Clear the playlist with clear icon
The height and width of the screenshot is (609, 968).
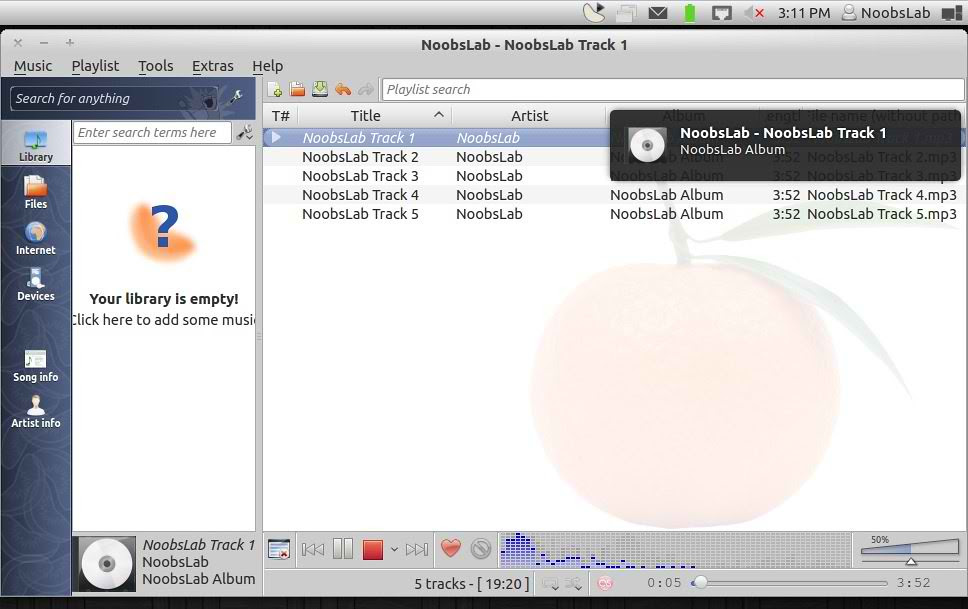279,548
